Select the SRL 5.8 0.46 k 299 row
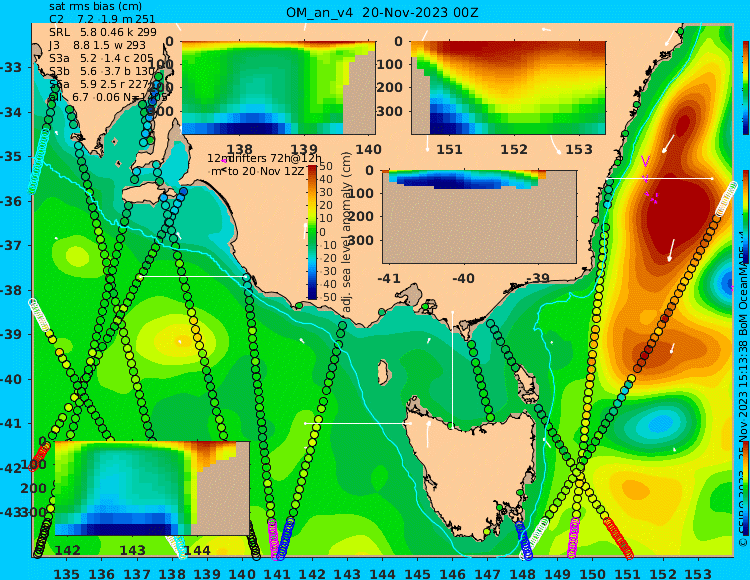The width and height of the screenshot is (750, 580). click(103, 32)
